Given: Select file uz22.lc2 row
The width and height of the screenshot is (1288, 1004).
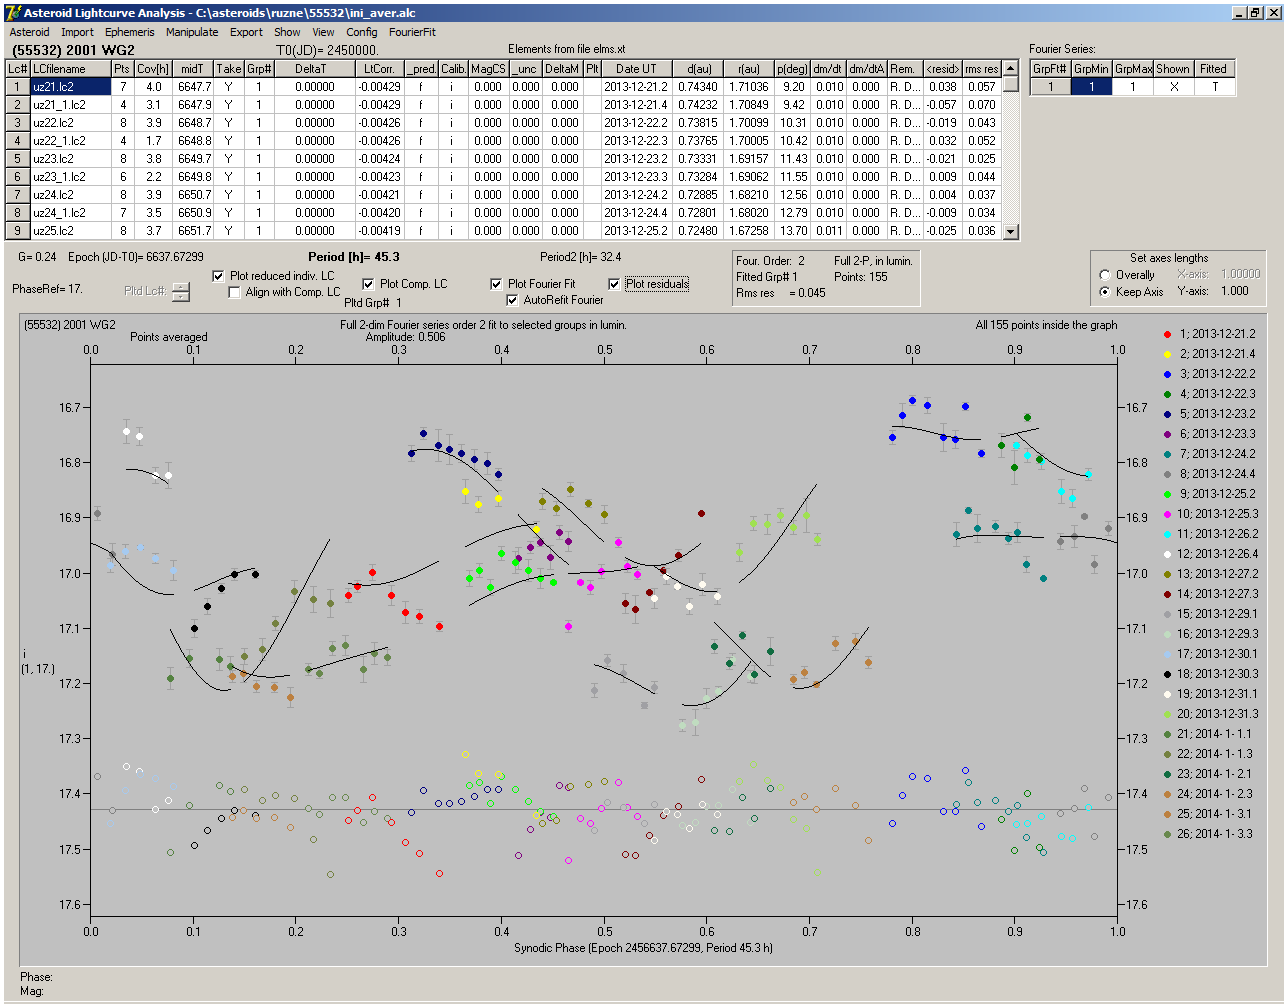Looking at the screenshot, I should tap(69, 123).
